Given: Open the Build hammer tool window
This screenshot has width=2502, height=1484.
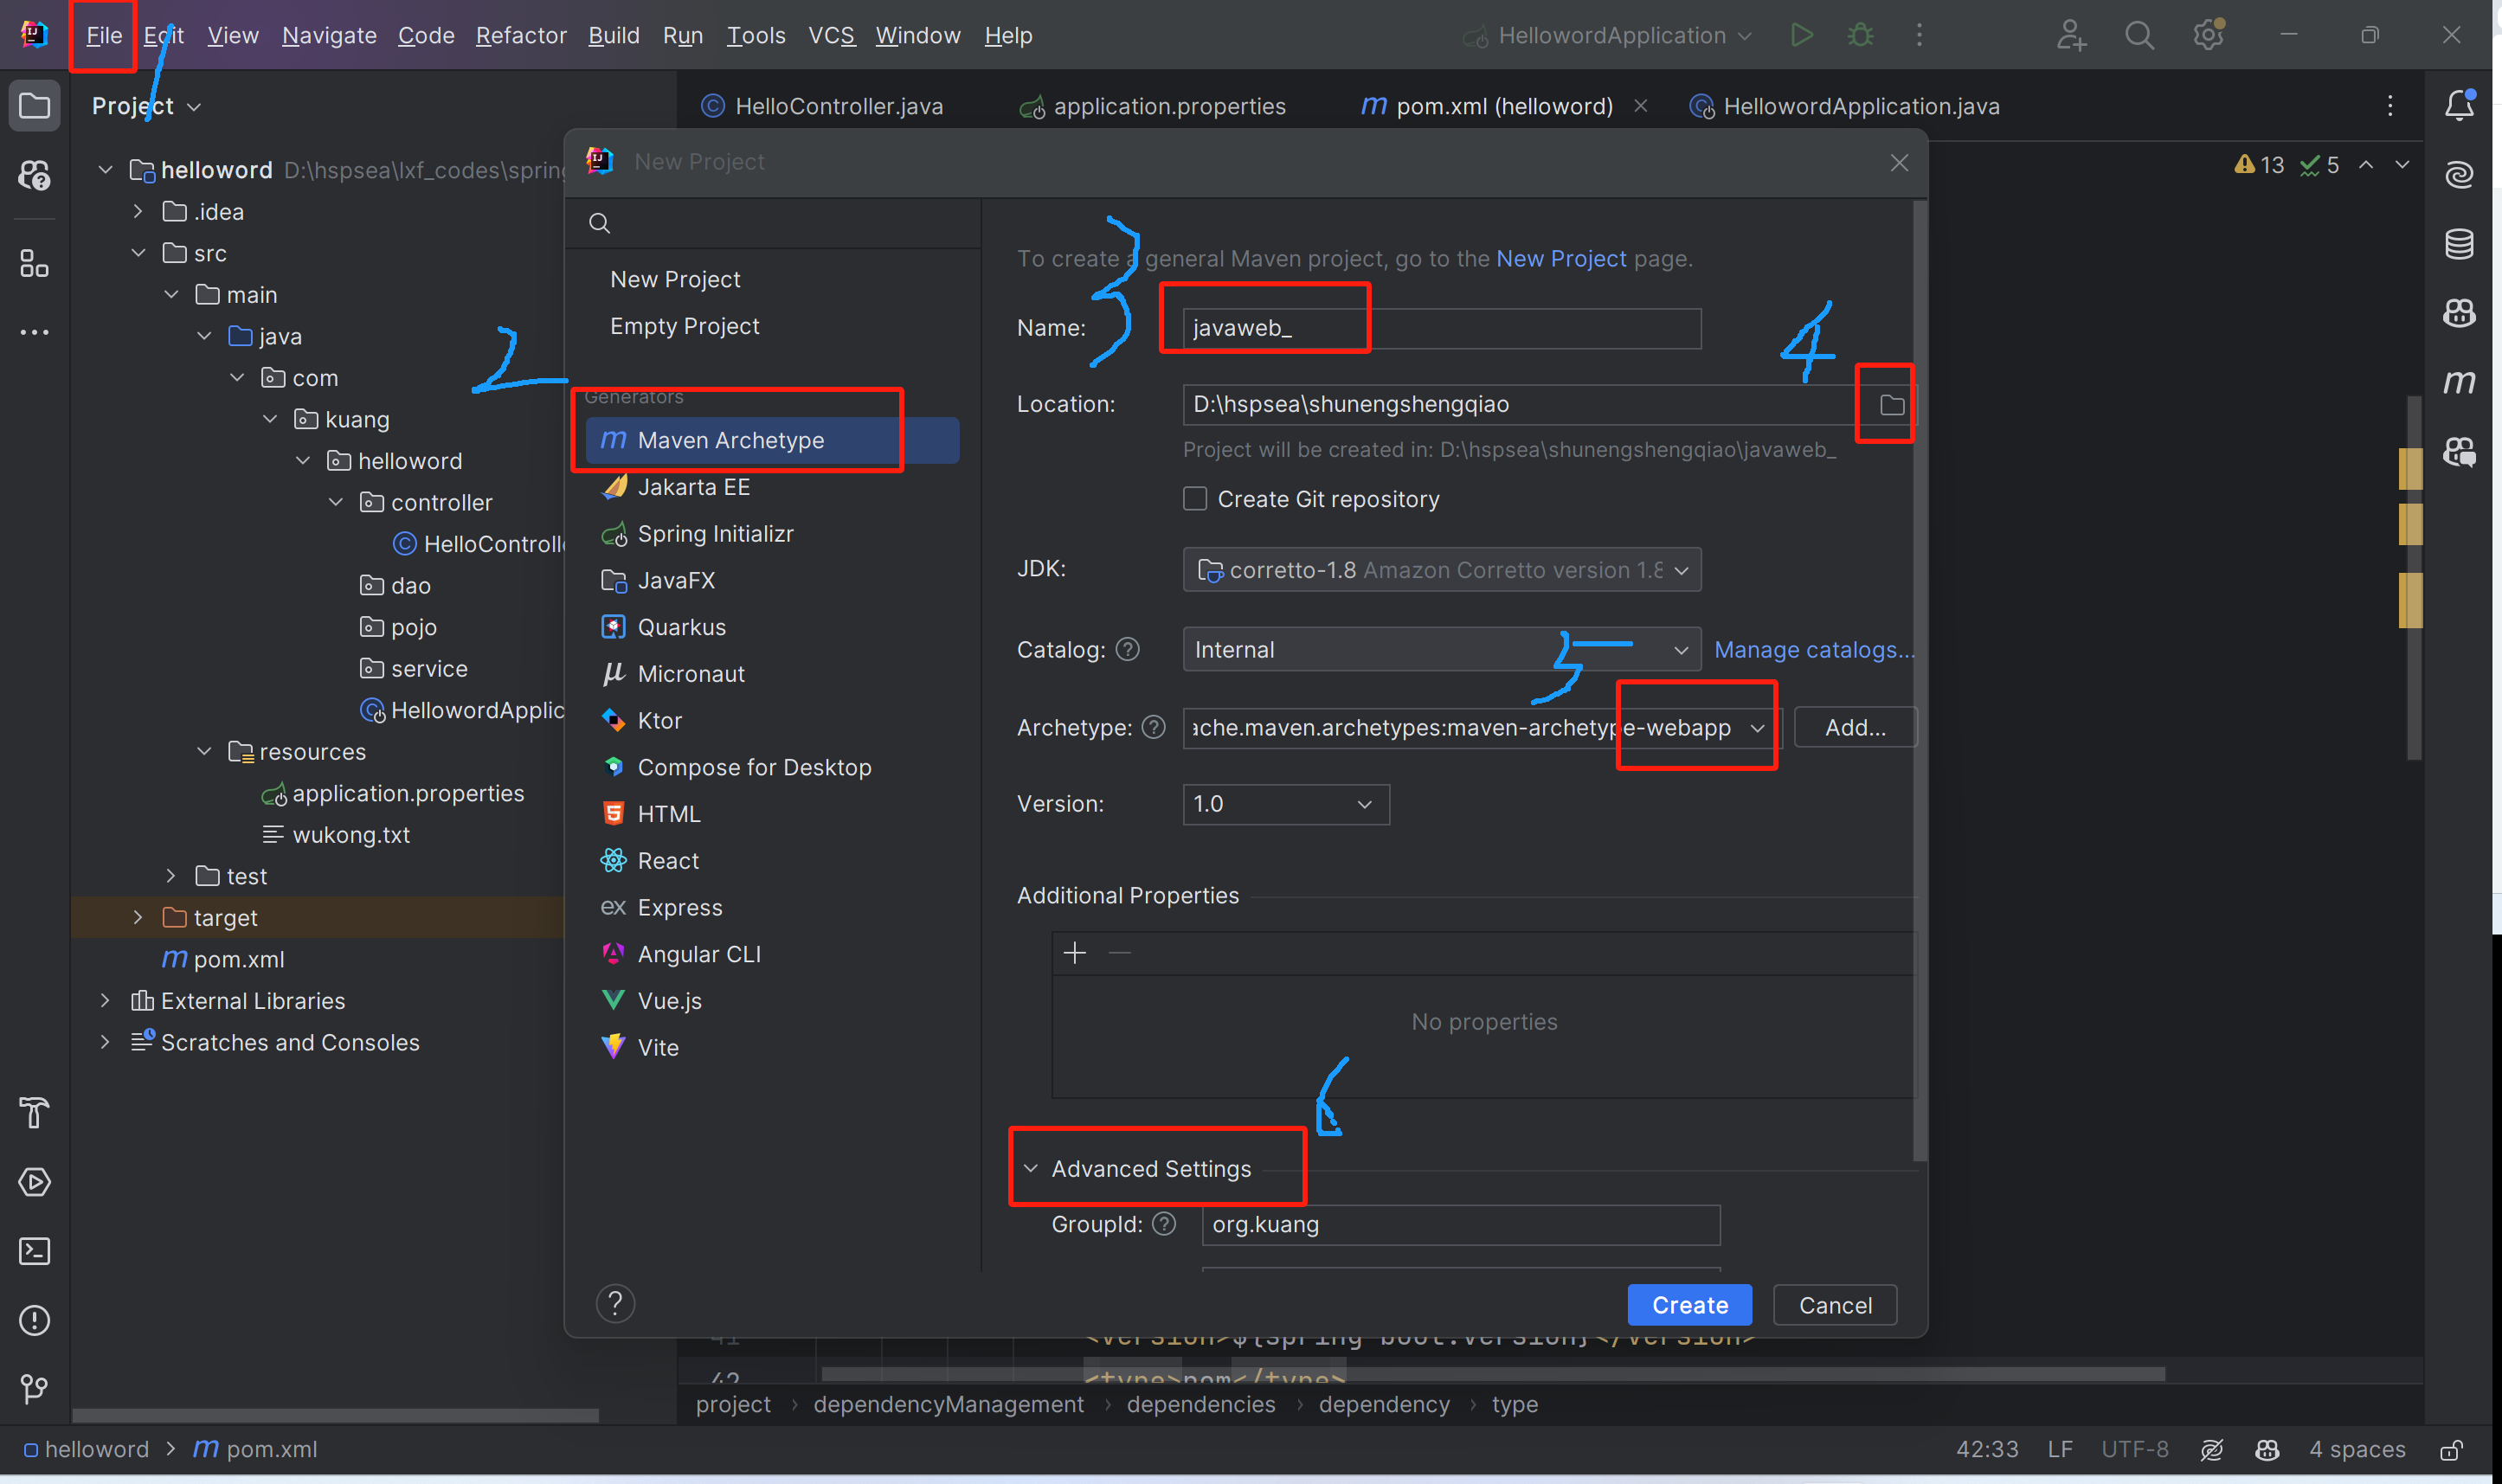Looking at the screenshot, I should [x=35, y=1112].
